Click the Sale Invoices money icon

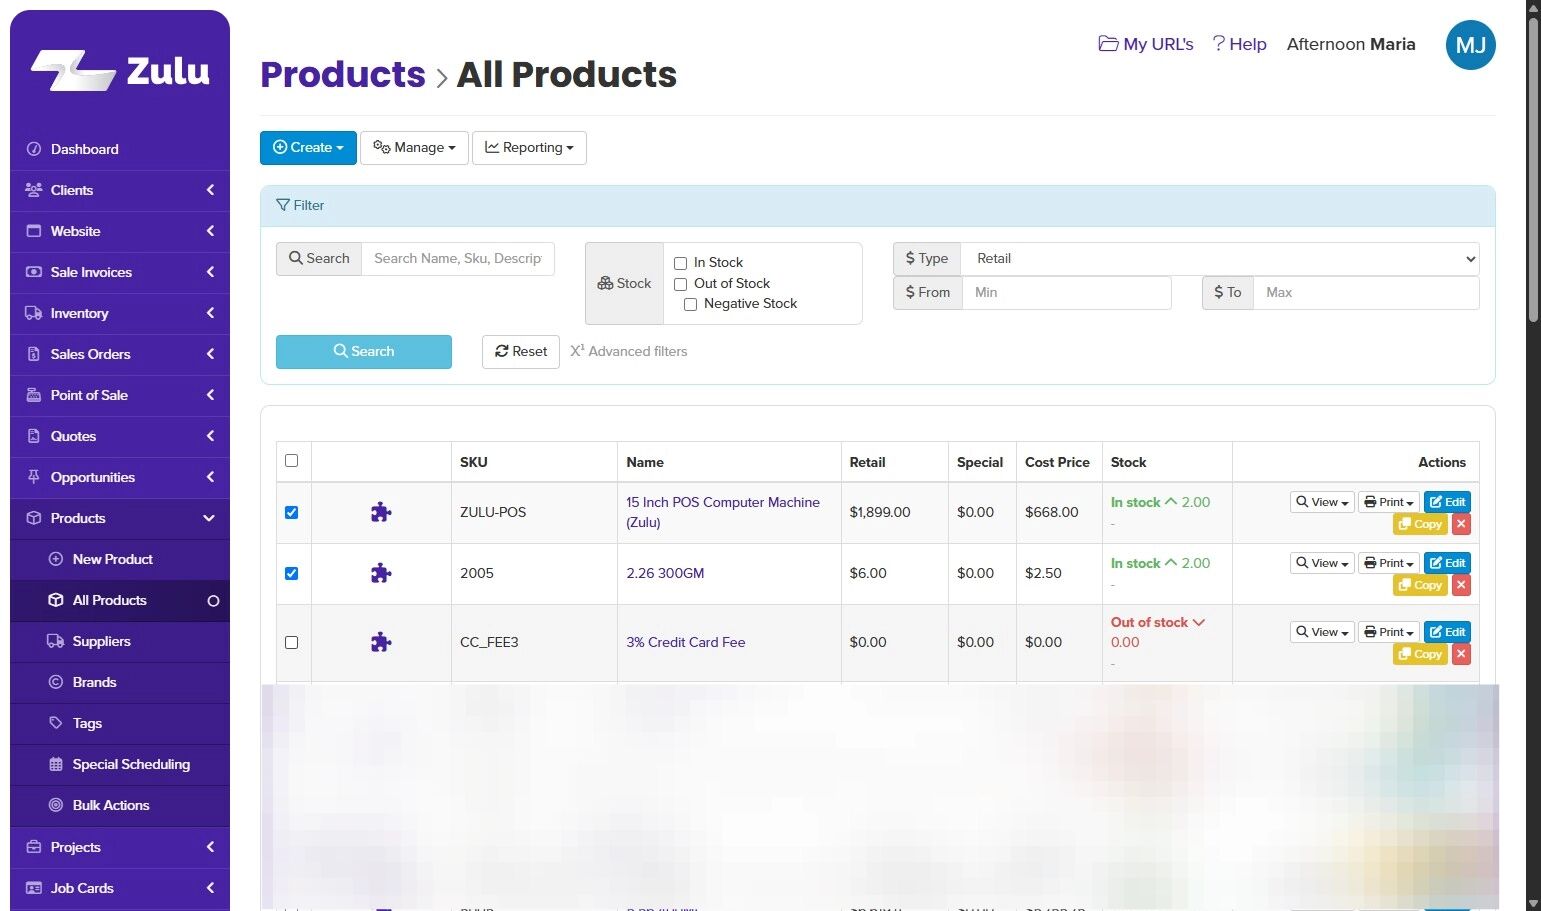click(33, 272)
